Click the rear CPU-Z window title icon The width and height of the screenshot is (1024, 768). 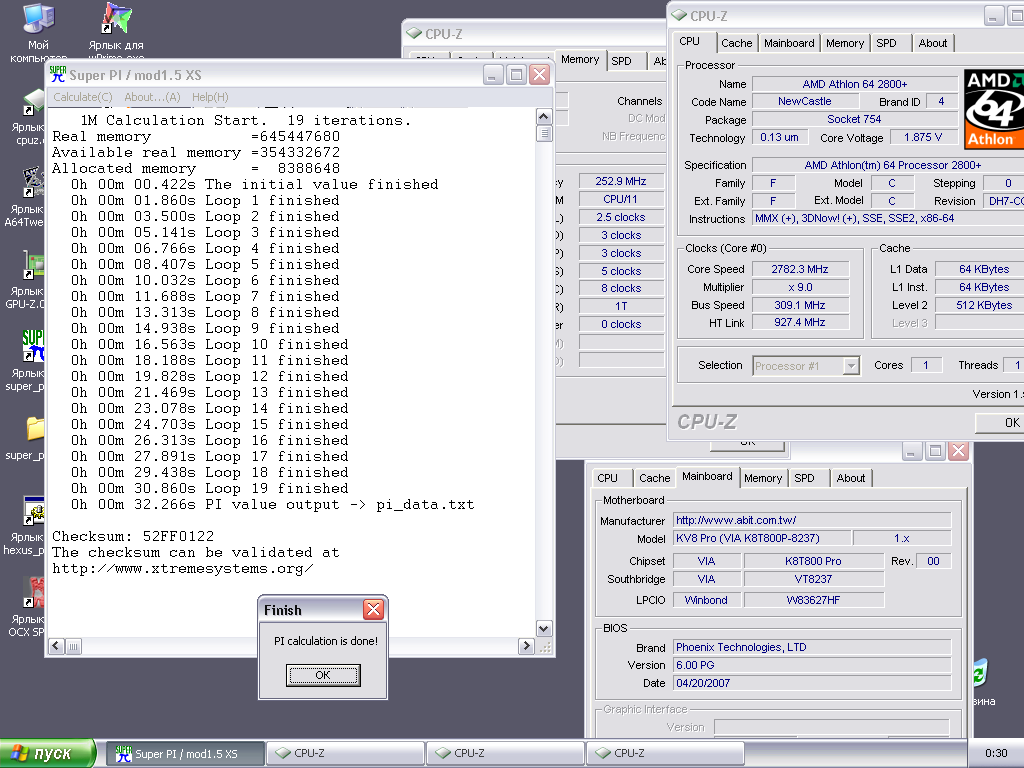pyautogui.click(x=414, y=33)
